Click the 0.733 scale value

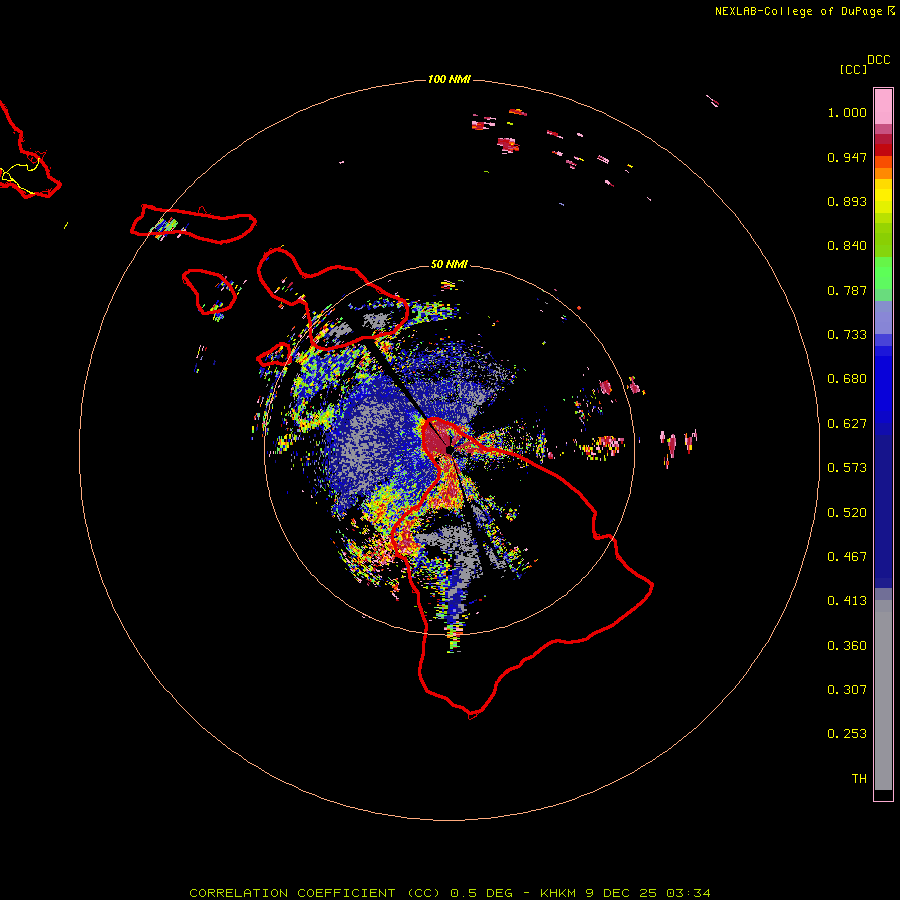[x=847, y=335]
